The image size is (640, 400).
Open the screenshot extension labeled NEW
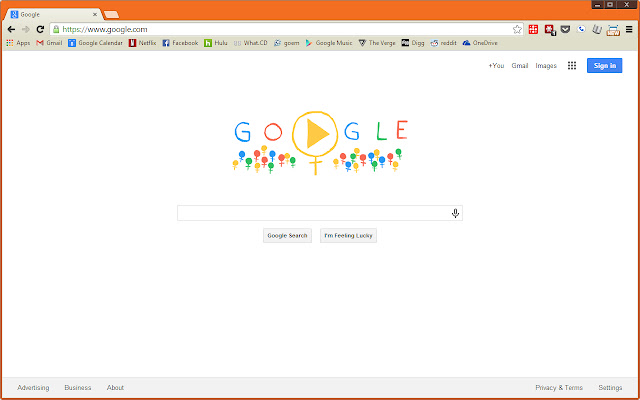coord(613,30)
